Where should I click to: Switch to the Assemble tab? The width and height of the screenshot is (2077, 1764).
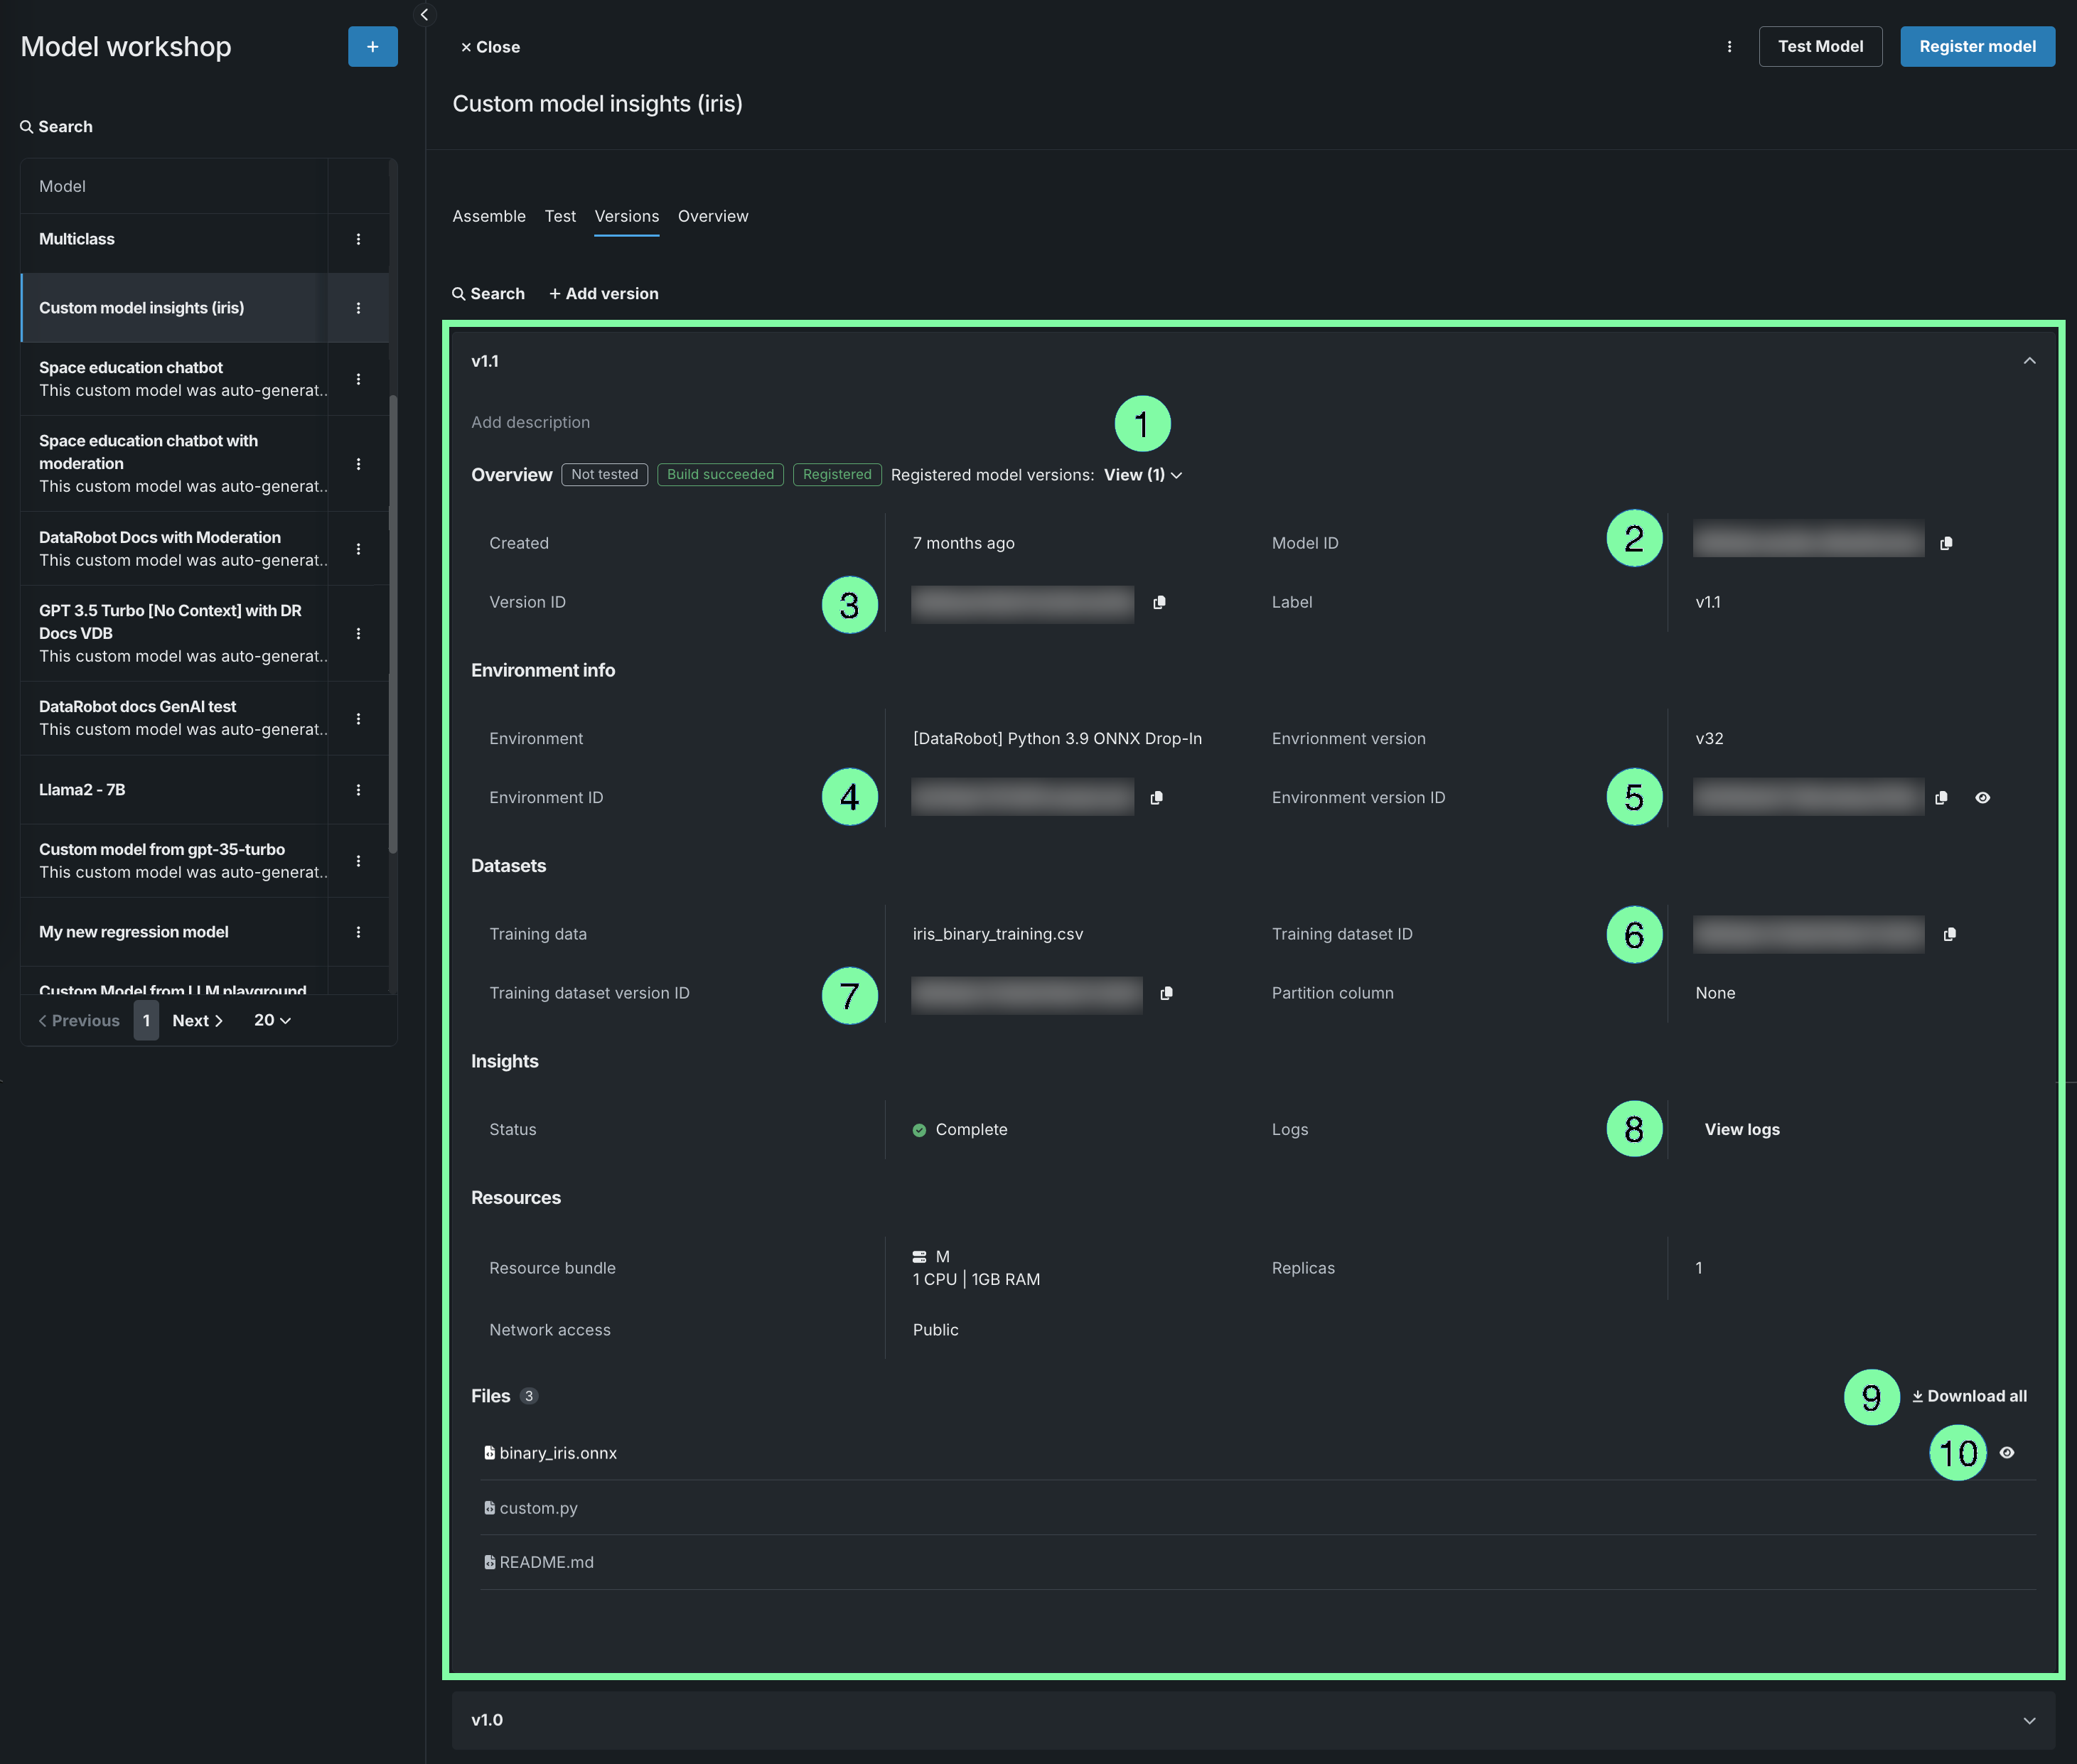pos(488,216)
